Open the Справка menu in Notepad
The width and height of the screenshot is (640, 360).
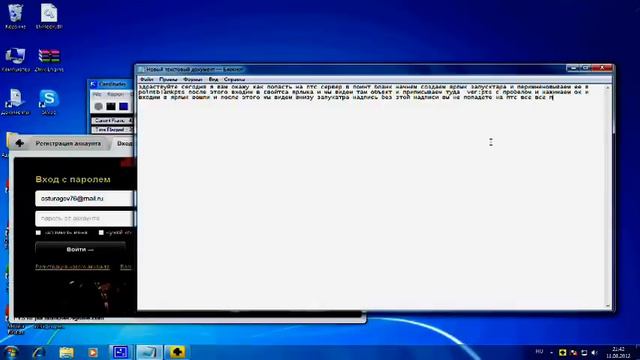235,80
